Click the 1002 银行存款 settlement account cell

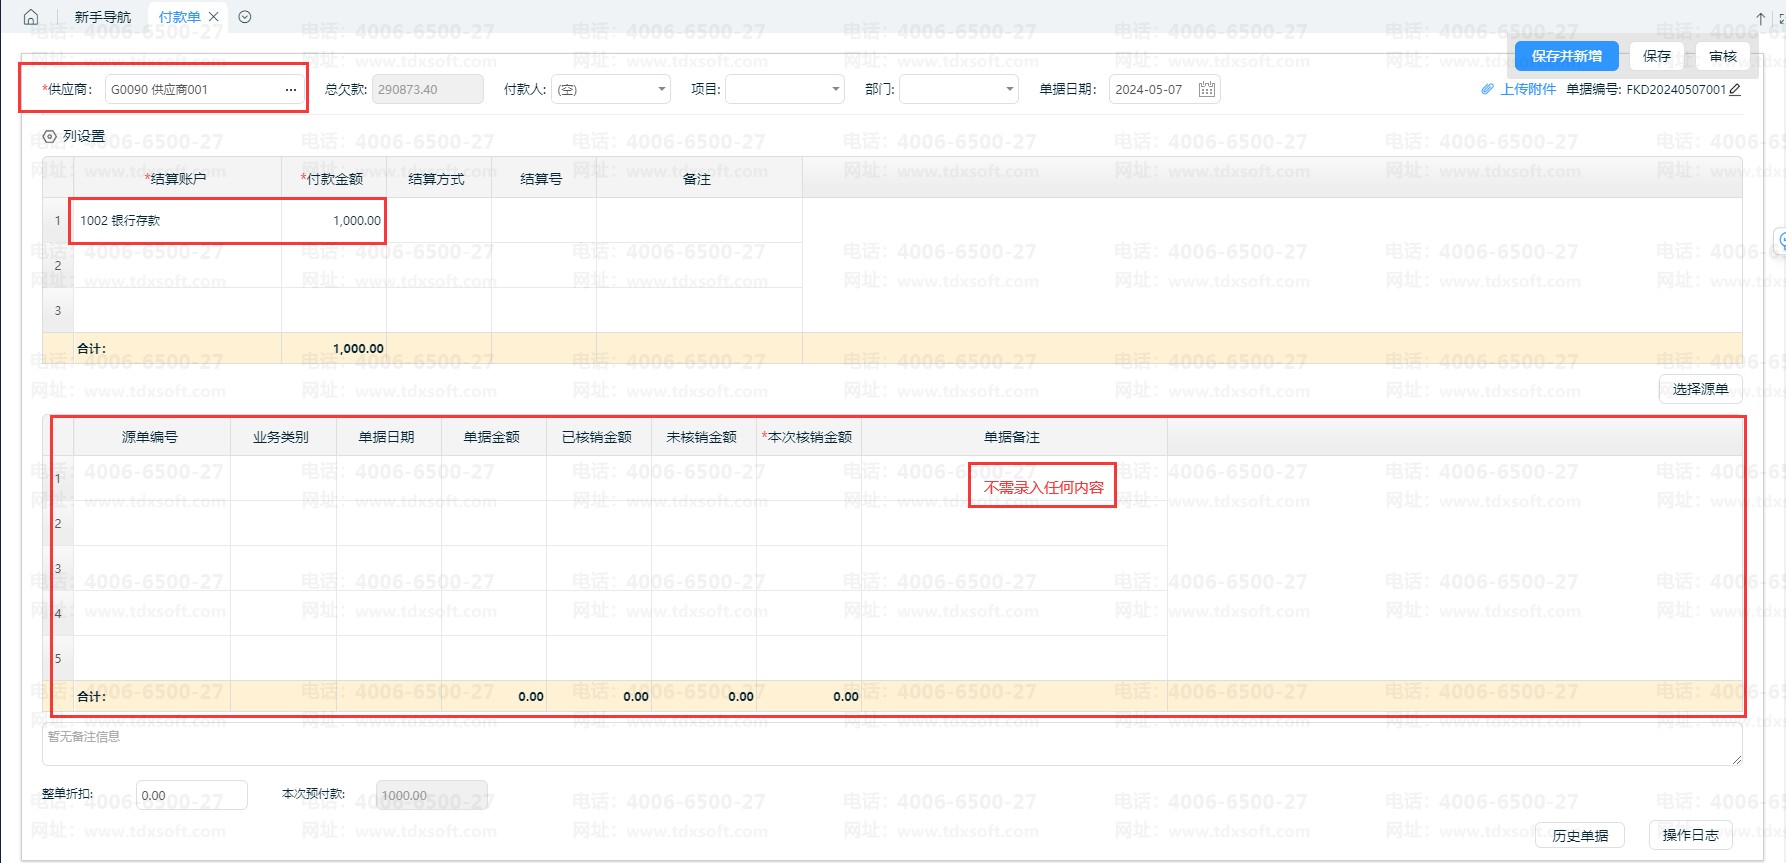click(x=175, y=221)
